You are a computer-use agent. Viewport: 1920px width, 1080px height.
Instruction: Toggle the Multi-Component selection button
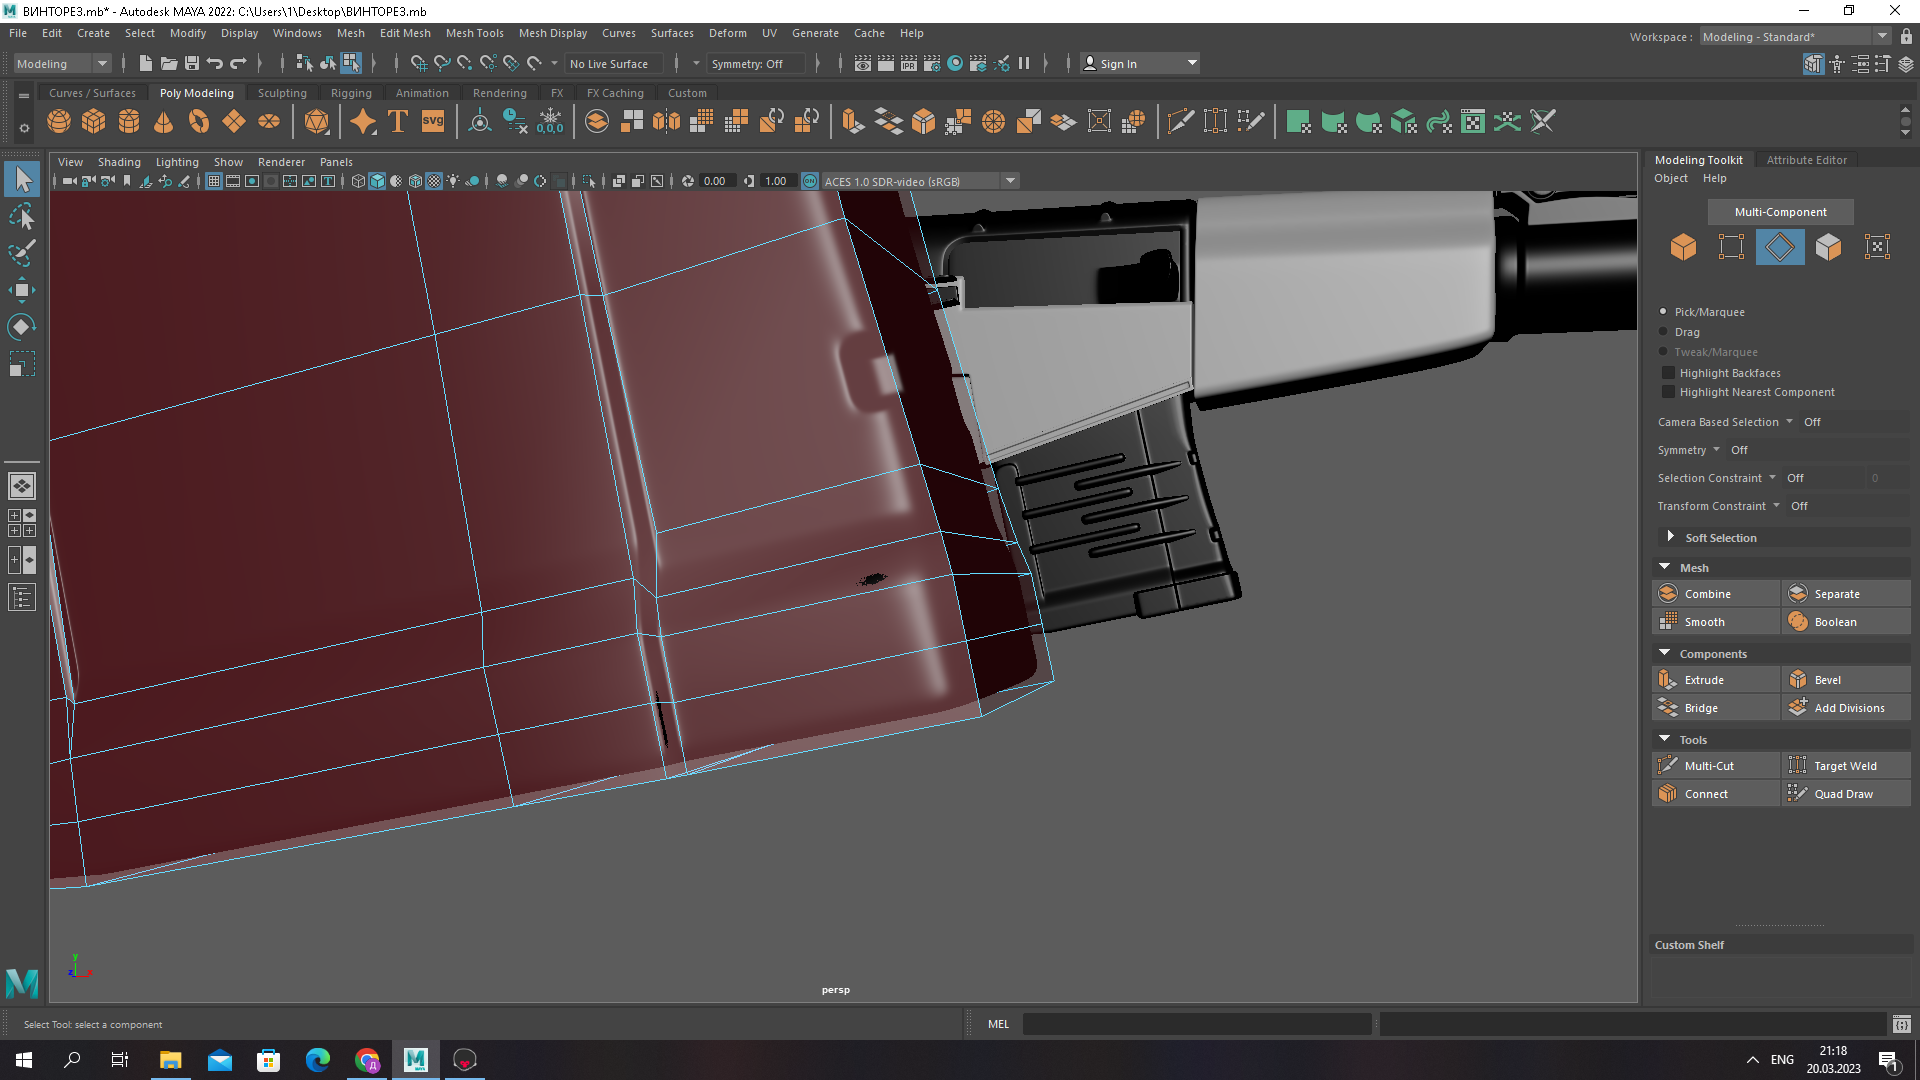click(x=1780, y=212)
